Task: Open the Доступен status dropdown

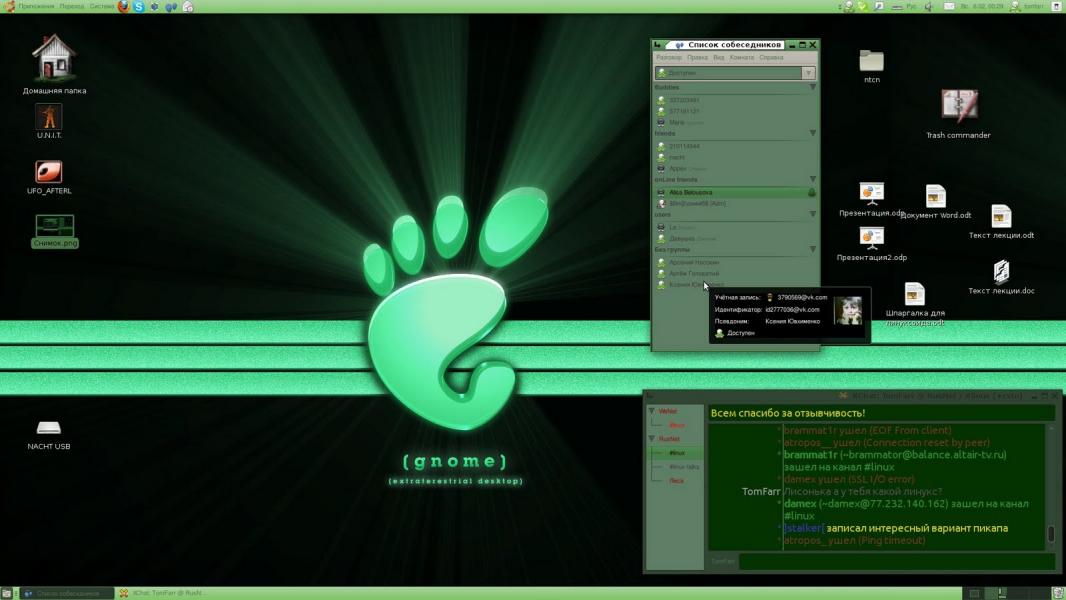Action: pos(735,73)
